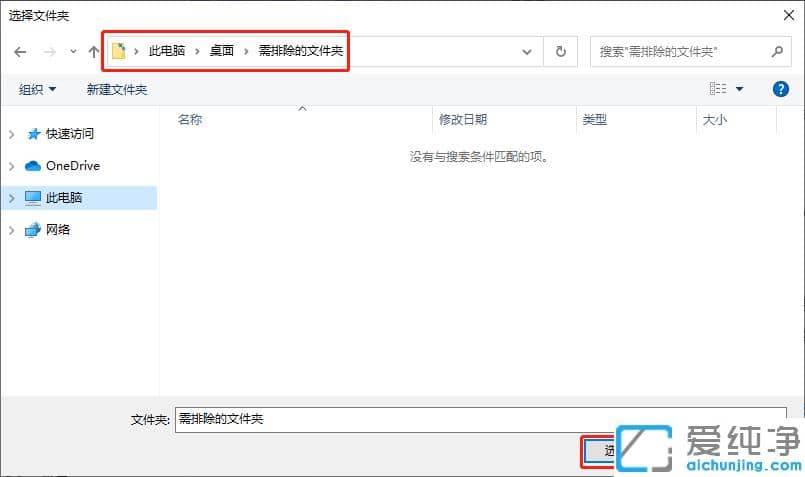The width and height of the screenshot is (805, 477).
Task: Select 此电脑 in the navigation pane
Action: (64, 198)
